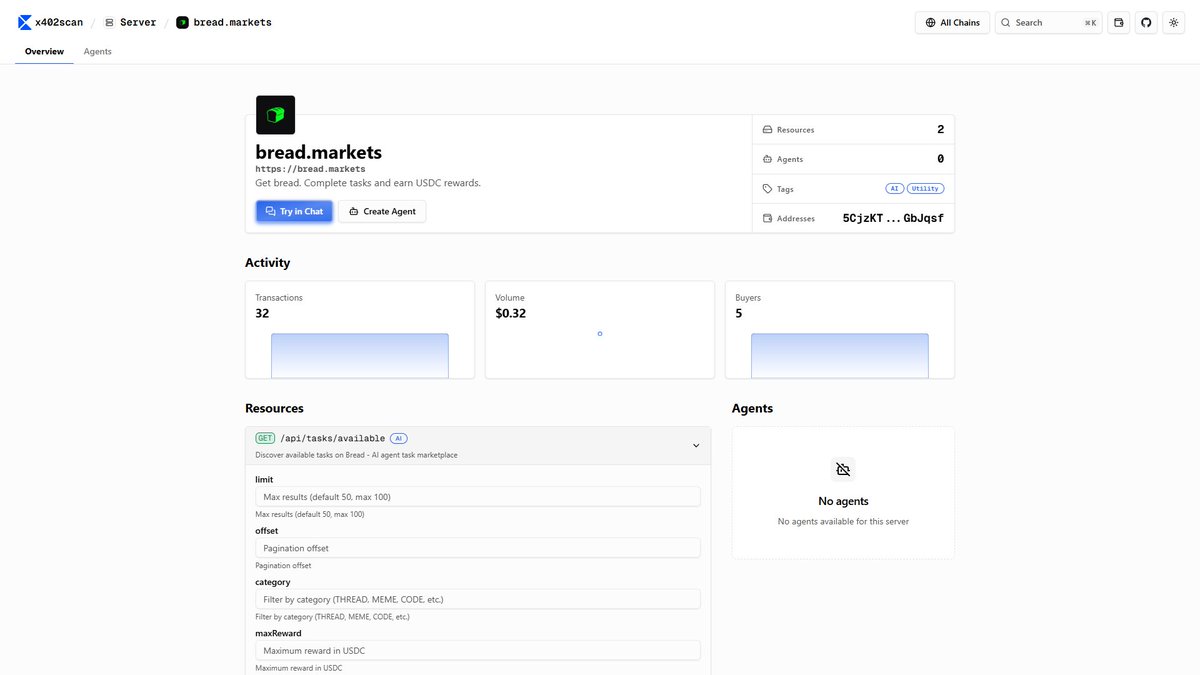The width and height of the screenshot is (1200, 675).
Task: Click the Resources stat icon
Action: coord(767,130)
